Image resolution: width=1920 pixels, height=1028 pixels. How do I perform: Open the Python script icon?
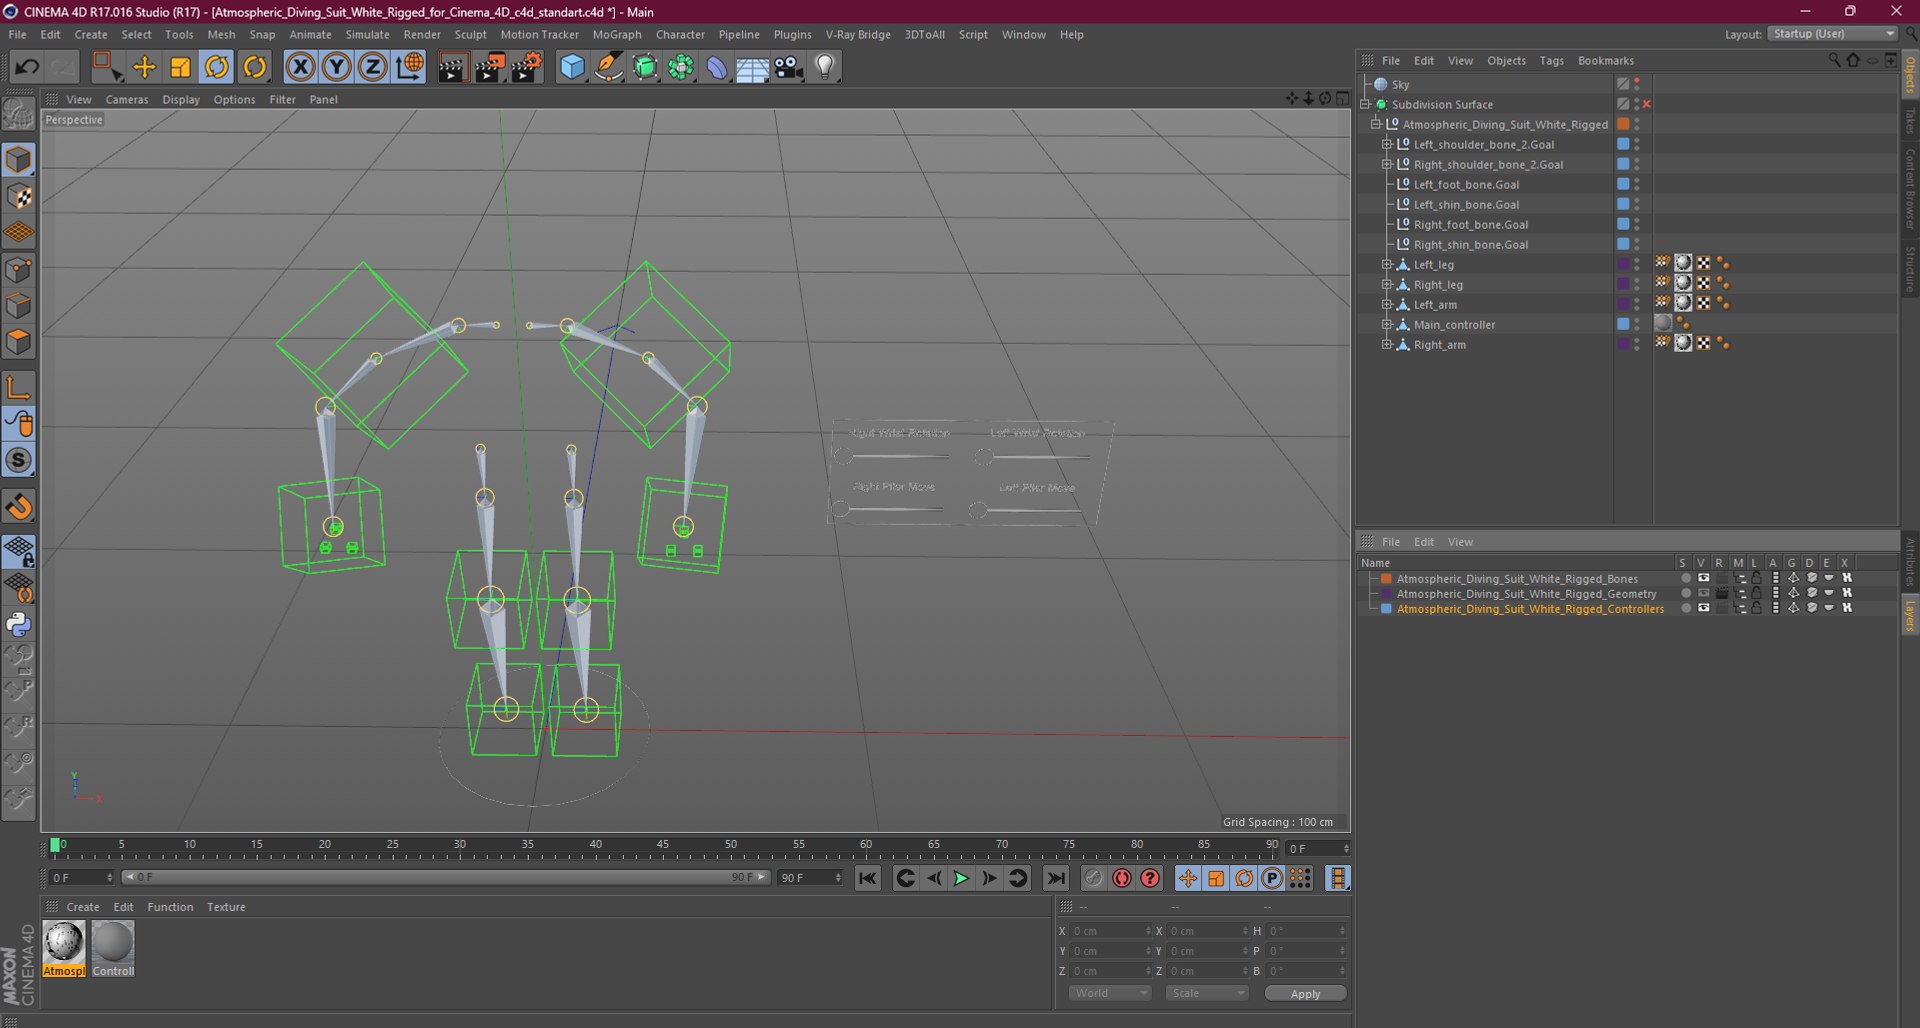tap(19, 625)
